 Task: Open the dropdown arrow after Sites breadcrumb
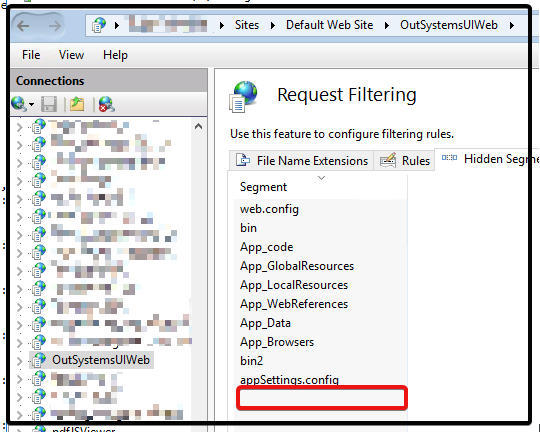273,25
